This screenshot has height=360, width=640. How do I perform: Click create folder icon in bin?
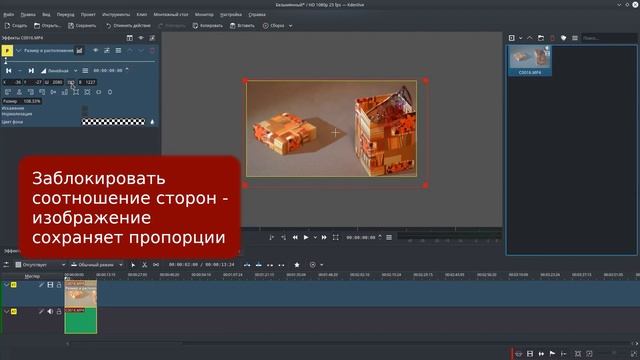click(541, 38)
